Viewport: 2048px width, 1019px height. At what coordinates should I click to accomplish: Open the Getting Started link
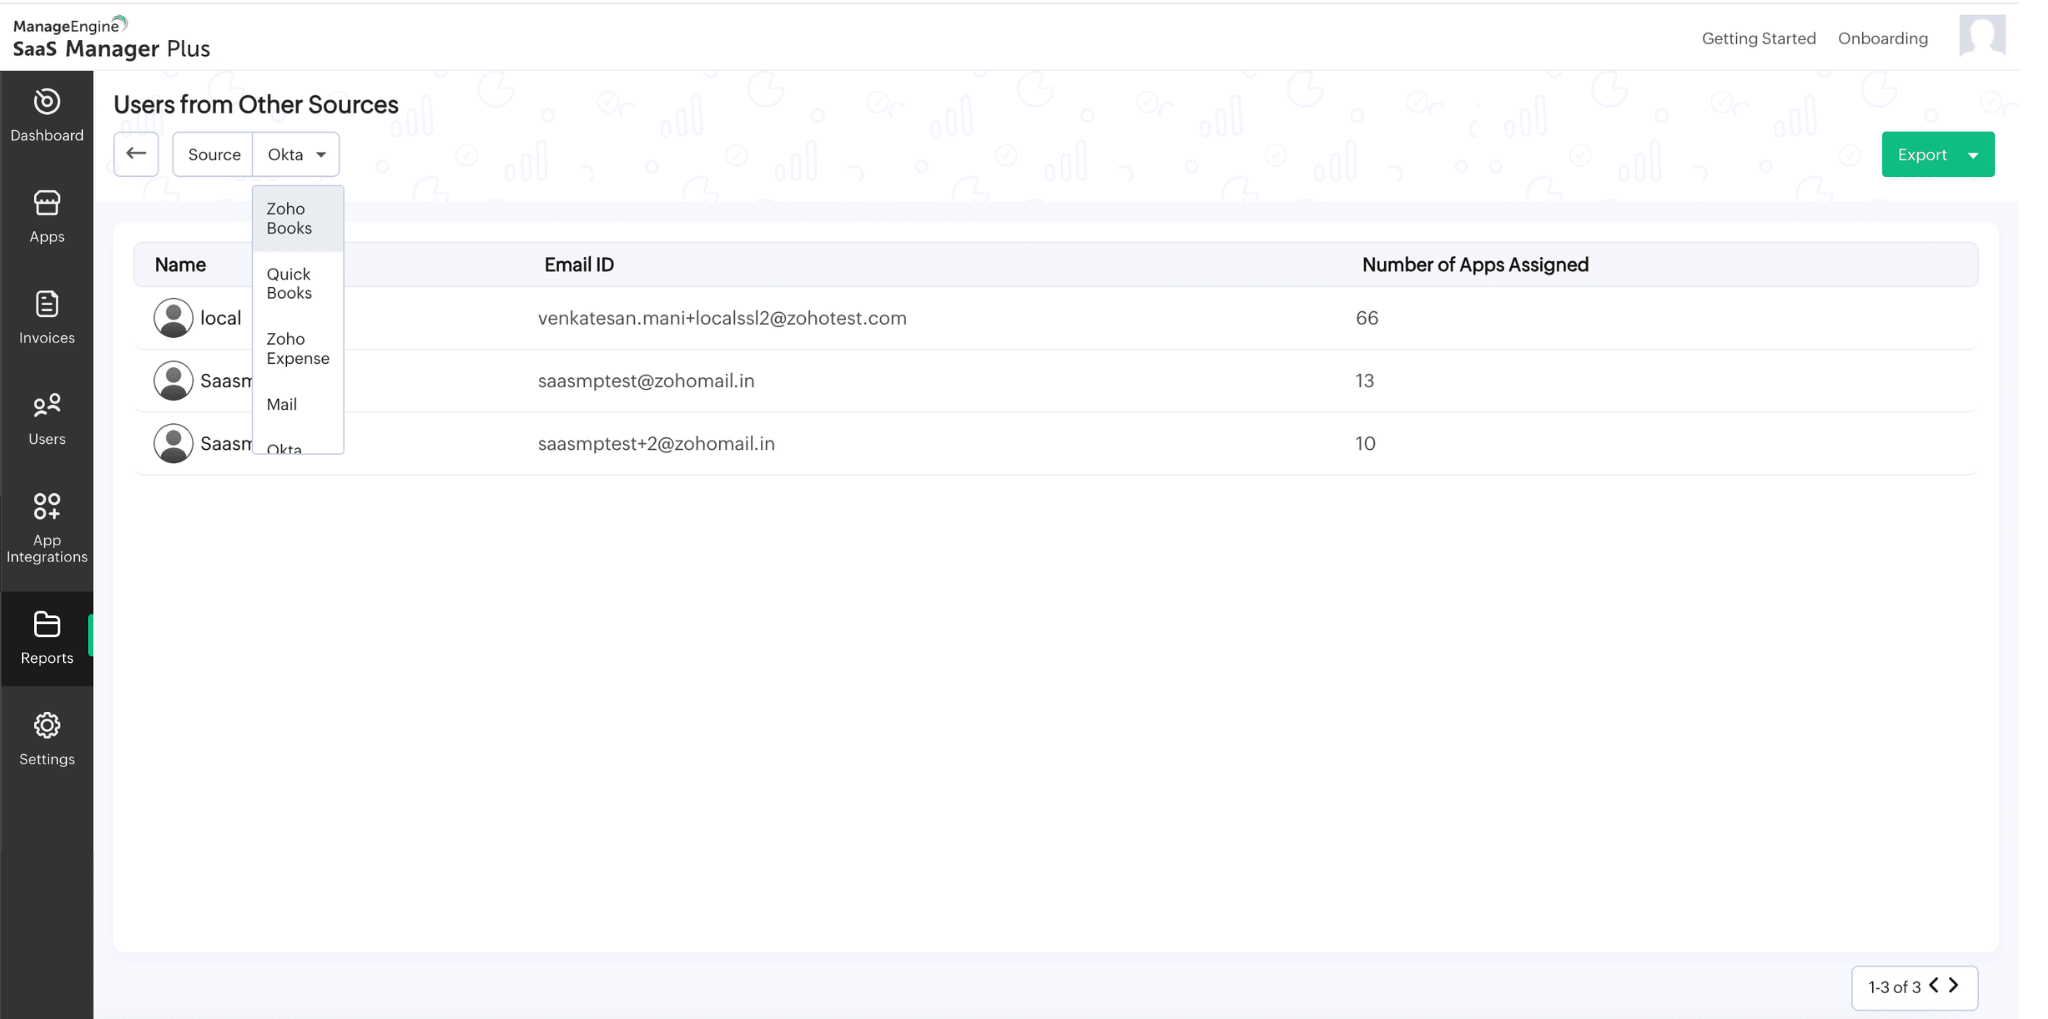[x=1758, y=38]
